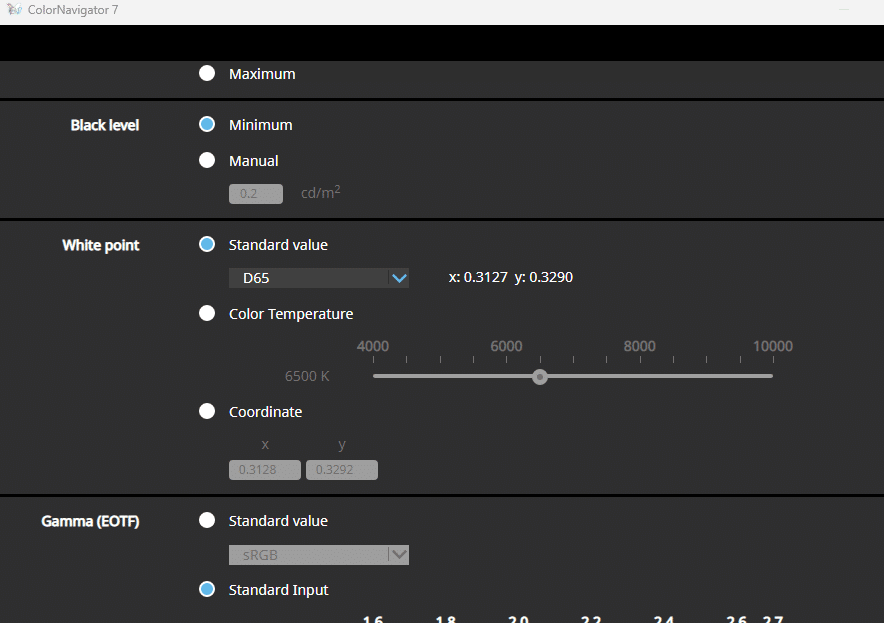The image size is (884, 623).
Task: Choose the Coordinate white point option
Action: [x=207, y=411]
